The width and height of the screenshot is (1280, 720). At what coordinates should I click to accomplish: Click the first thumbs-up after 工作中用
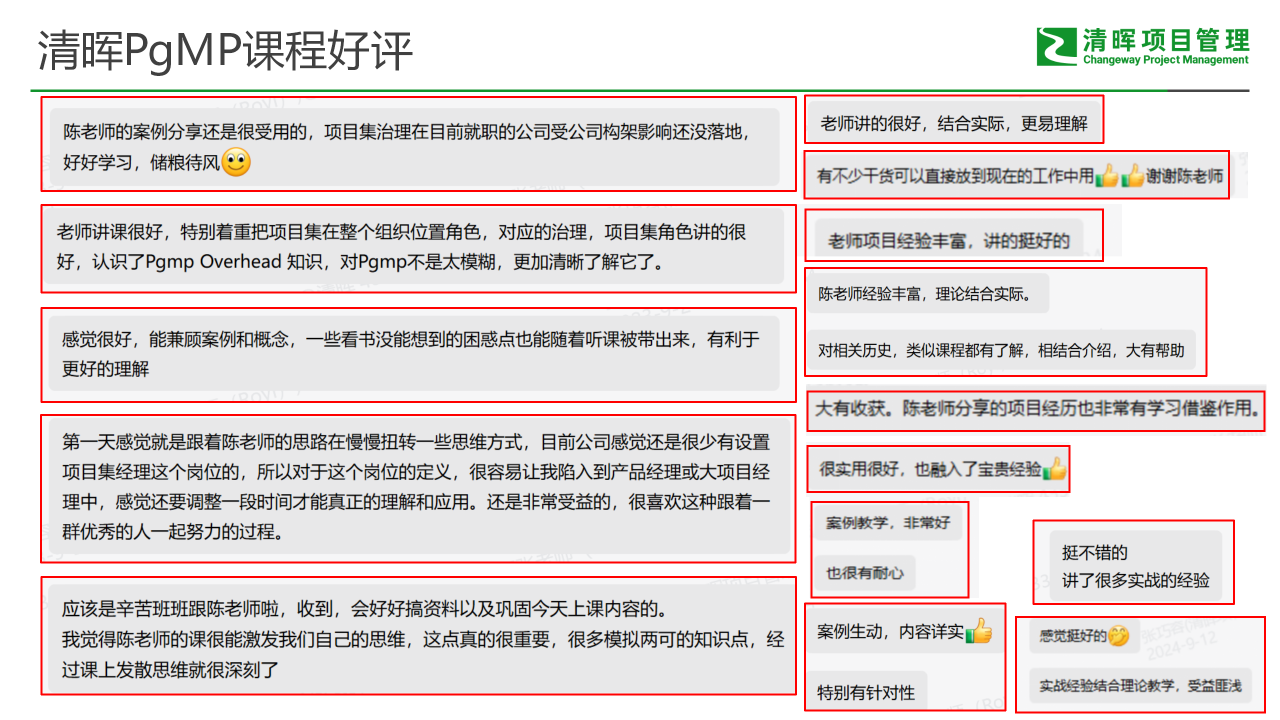1107,176
